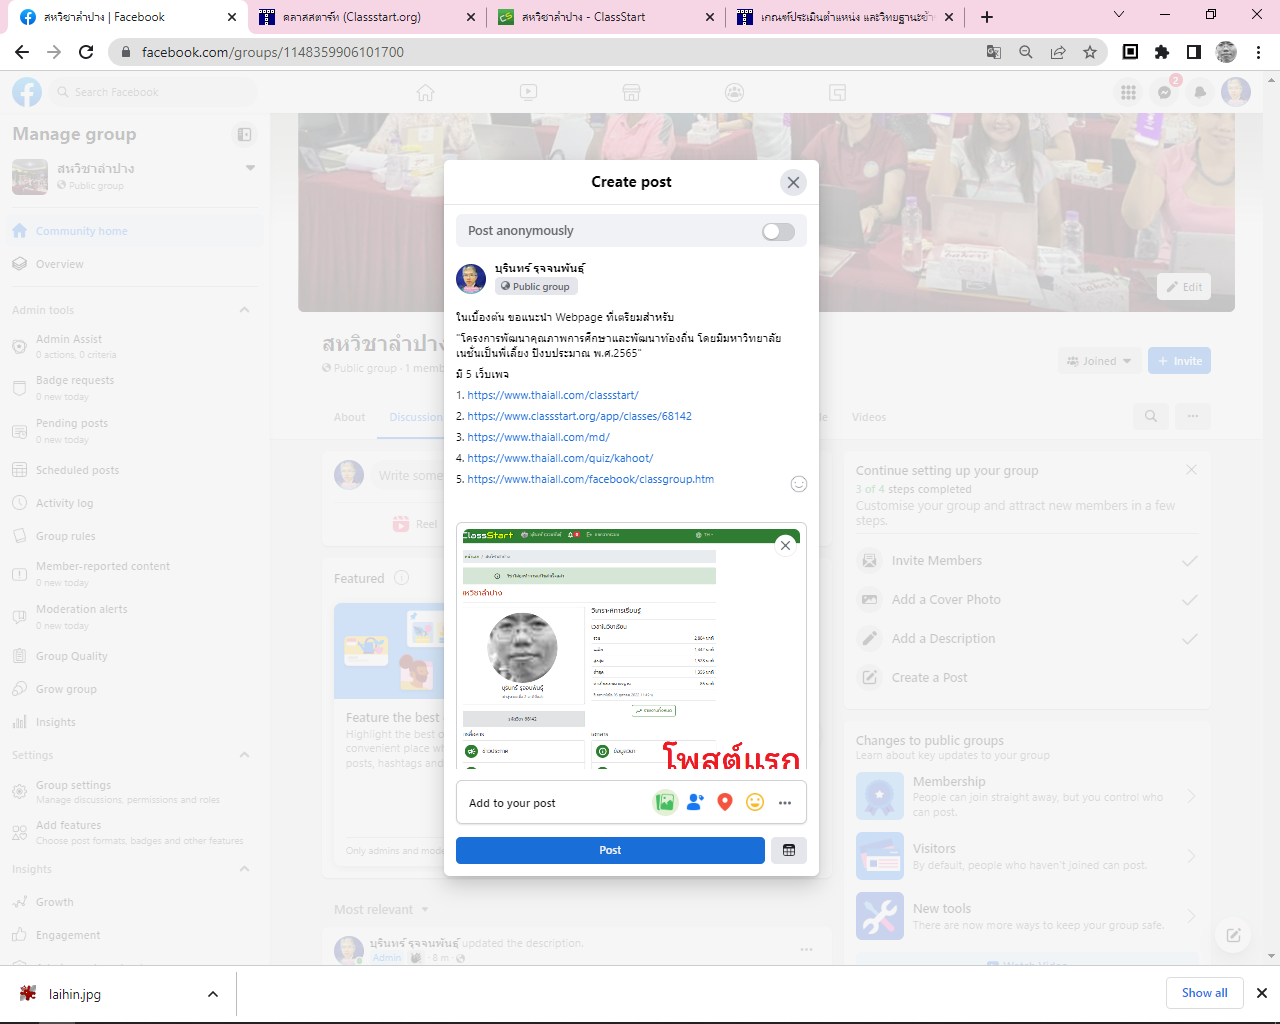Select Community home in sidebar
1280x1024 pixels.
(x=135, y=231)
